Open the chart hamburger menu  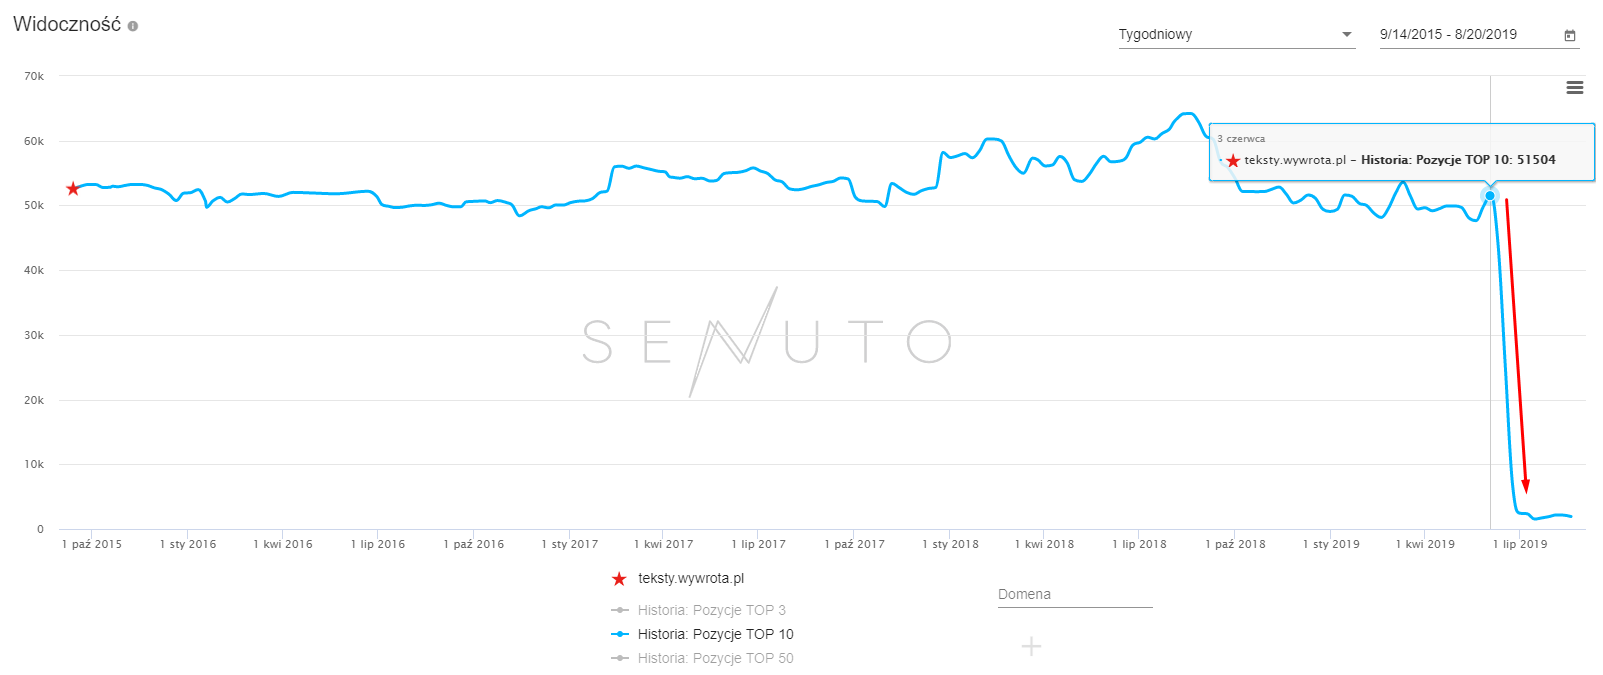click(1574, 88)
